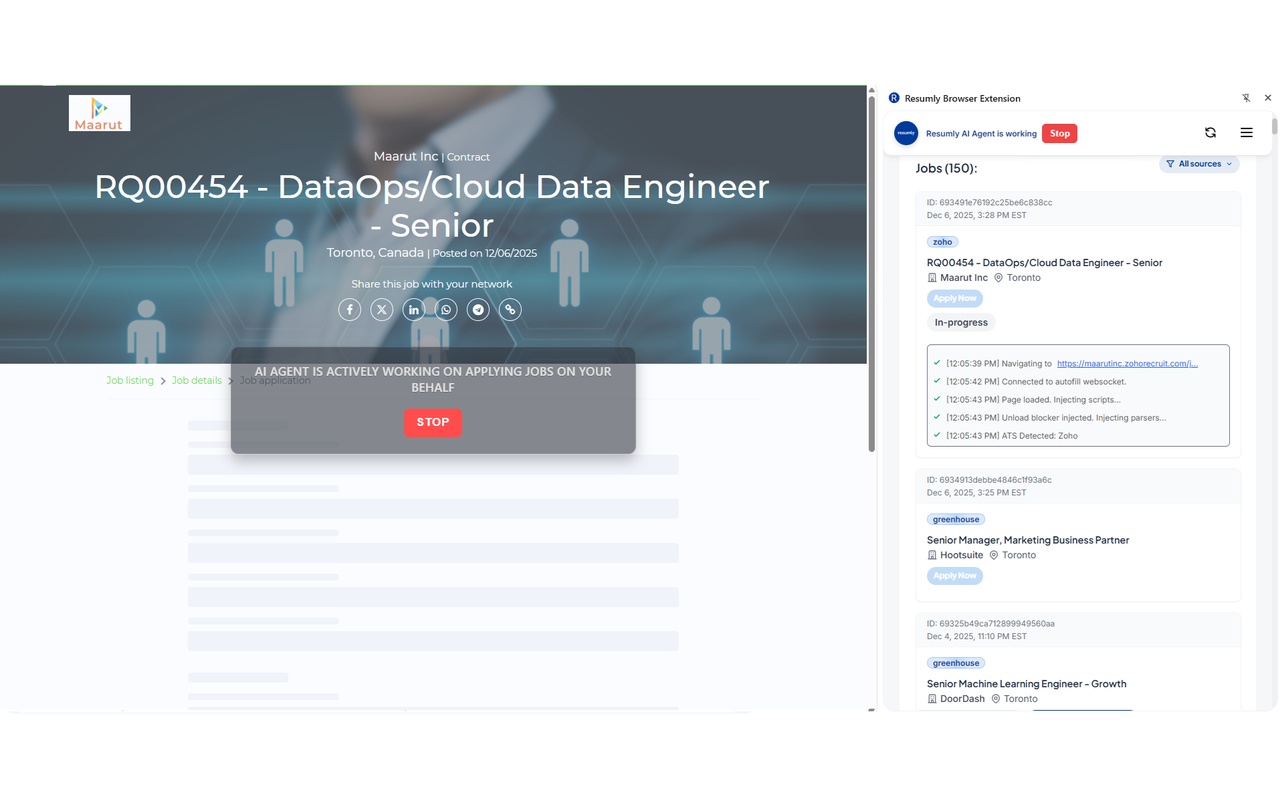Screen dimensions: 1280x800
Task: Go to the Job details breadcrumb
Action: pos(197,381)
